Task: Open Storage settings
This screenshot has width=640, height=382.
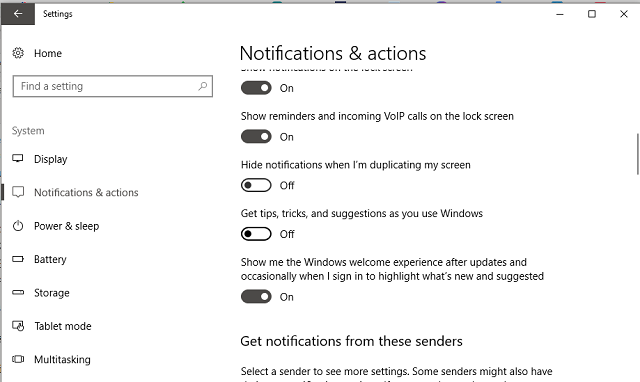Action: tap(52, 293)
